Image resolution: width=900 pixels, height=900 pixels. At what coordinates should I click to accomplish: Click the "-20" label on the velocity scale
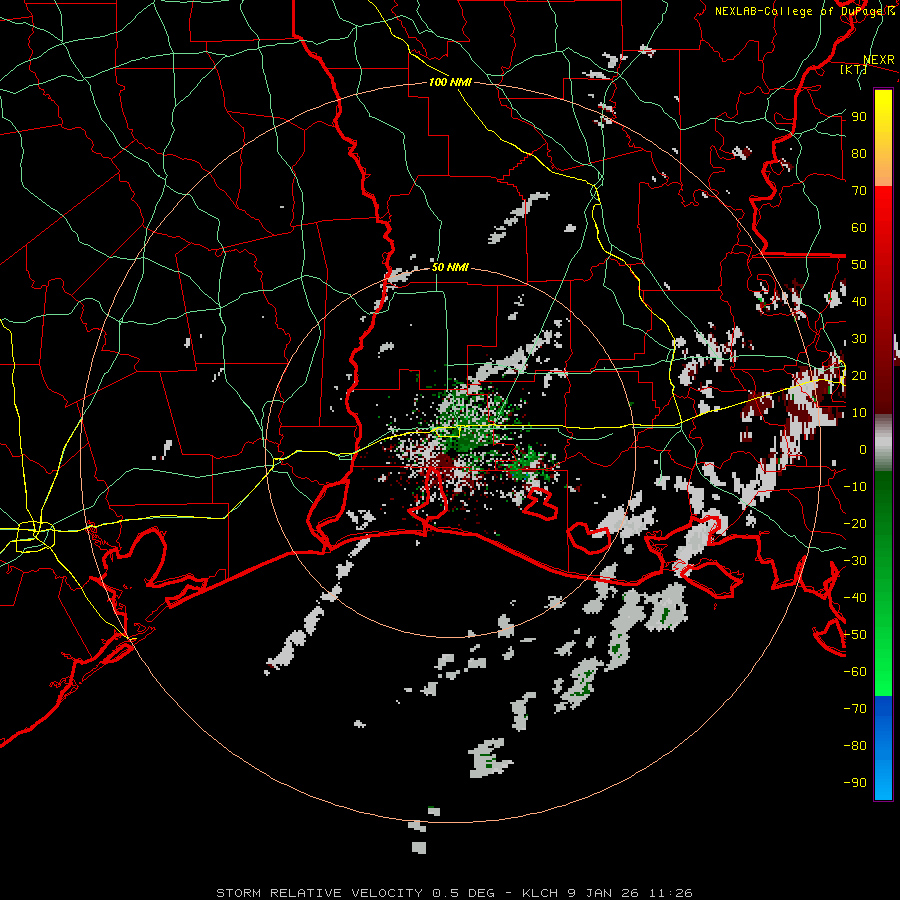tap(855, 524)
